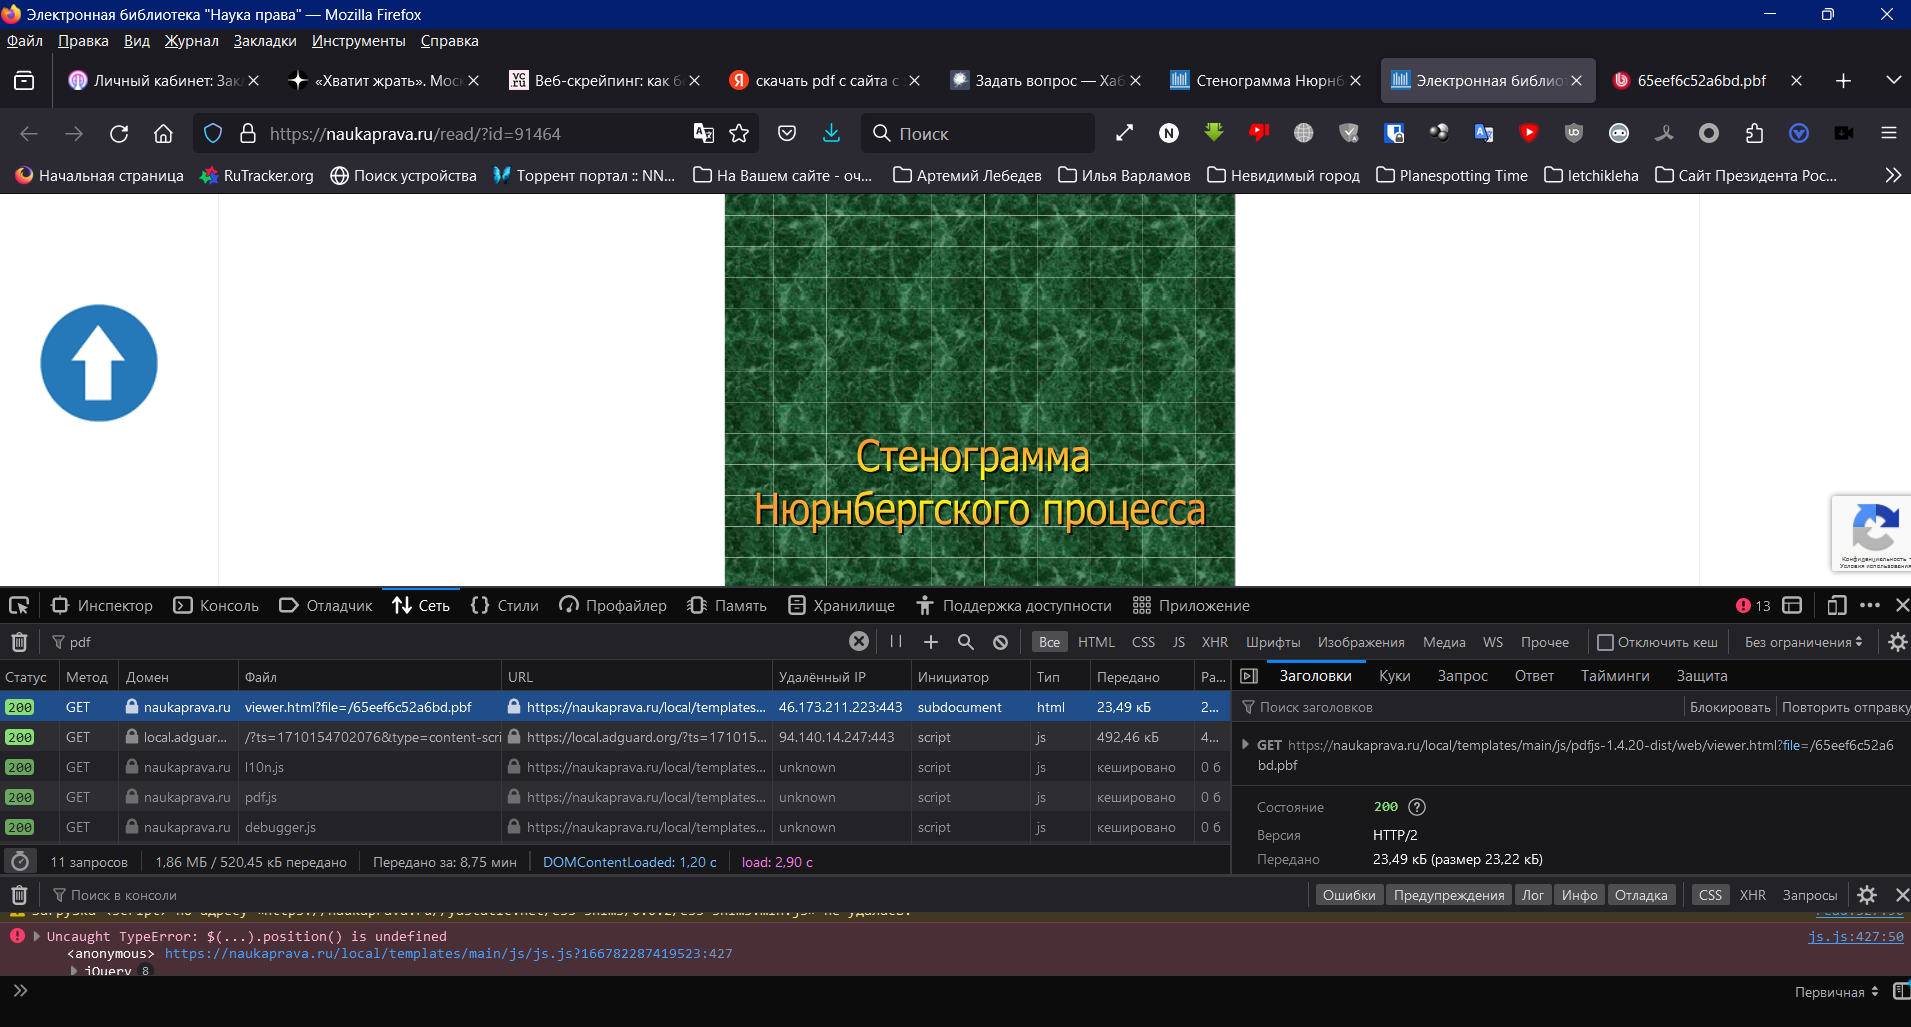The height and width of the screenshot is (1027, 1911).
Task: Toggle the Инфо console filter
Action: click(x=1579, y=895)
